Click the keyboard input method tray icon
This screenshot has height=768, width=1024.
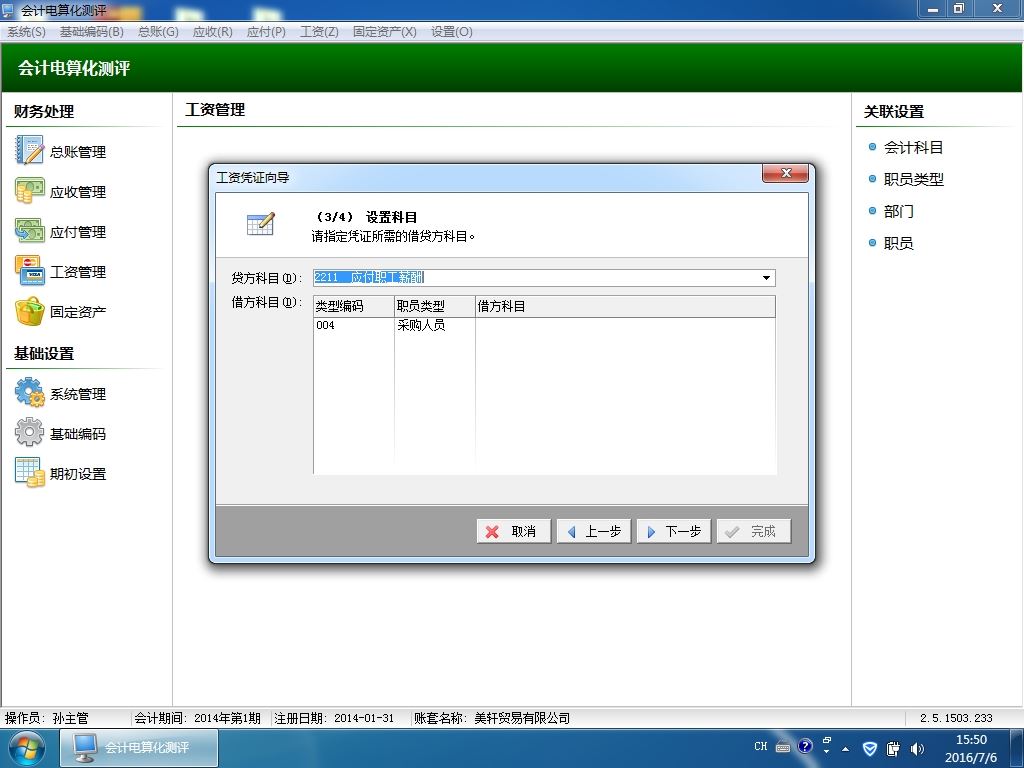coord(783,747)
